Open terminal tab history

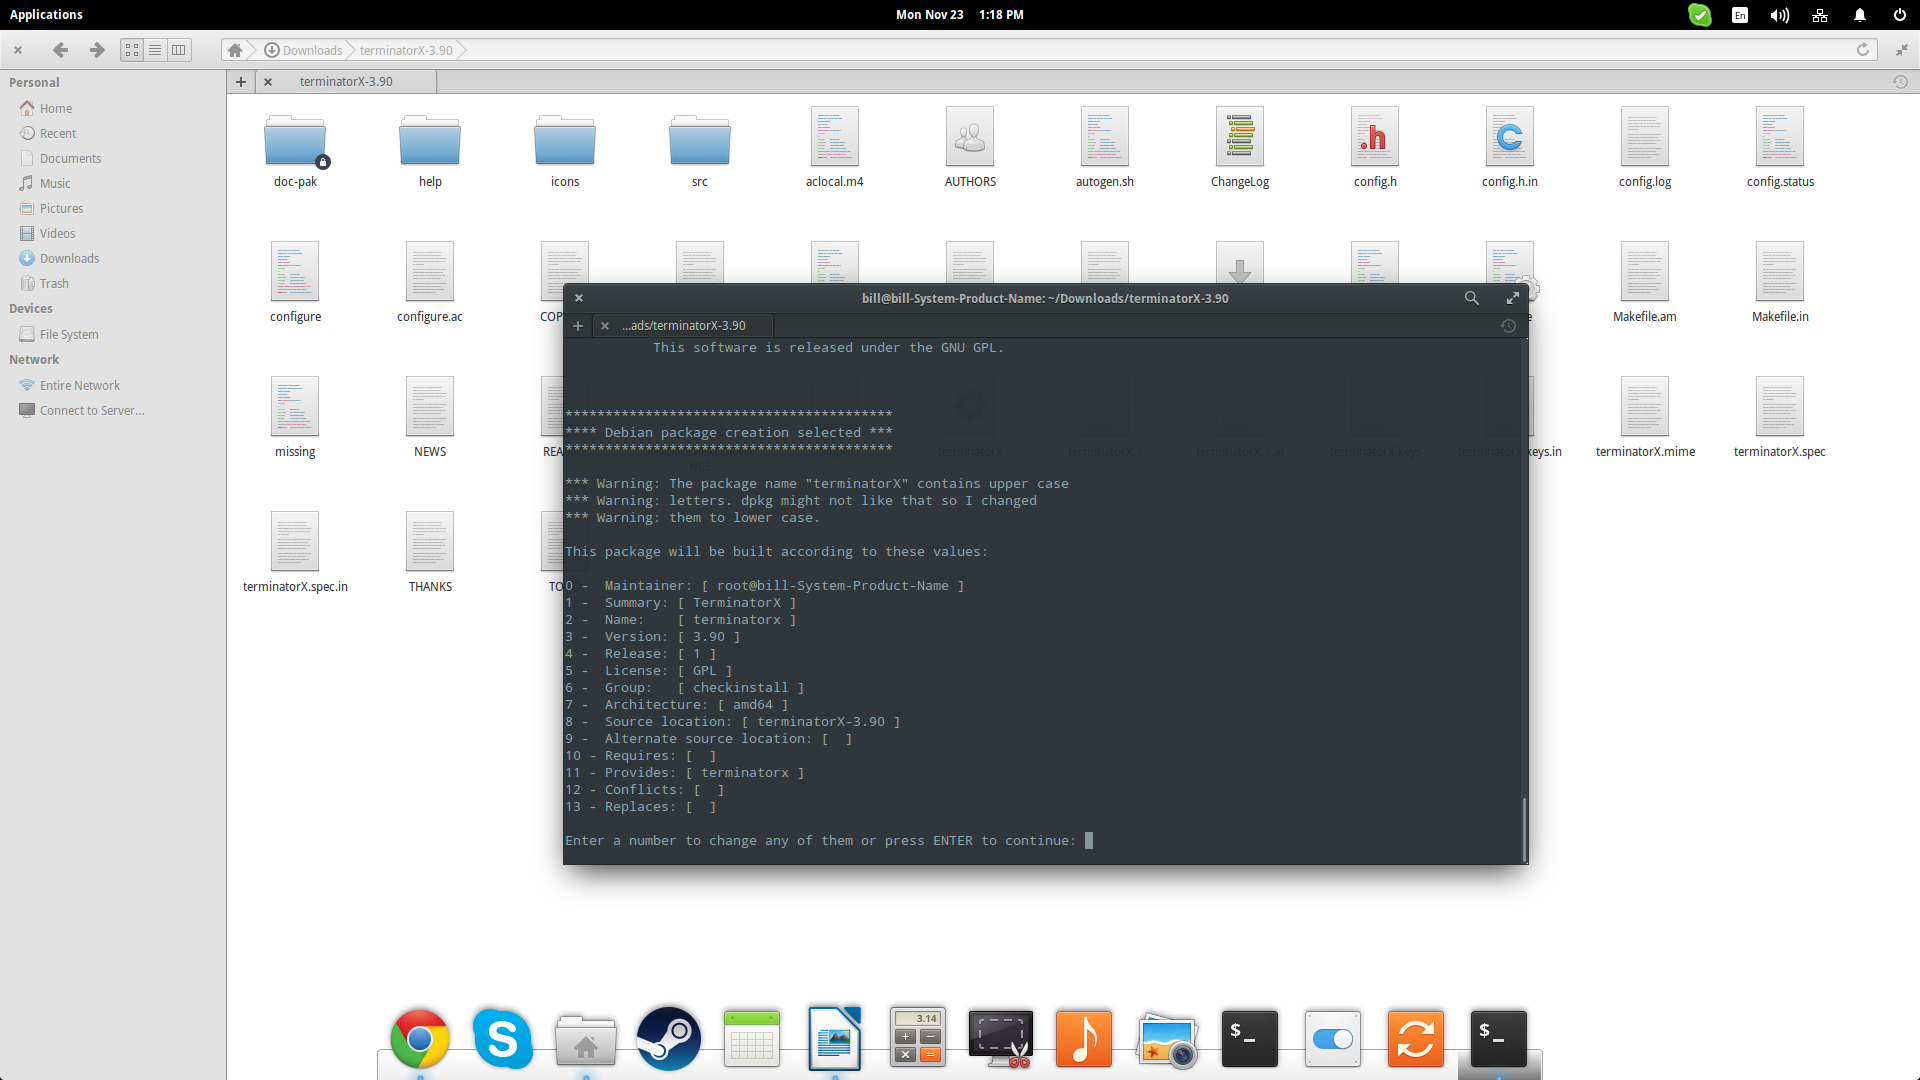pyautogui.click(x=1508, y=326)
